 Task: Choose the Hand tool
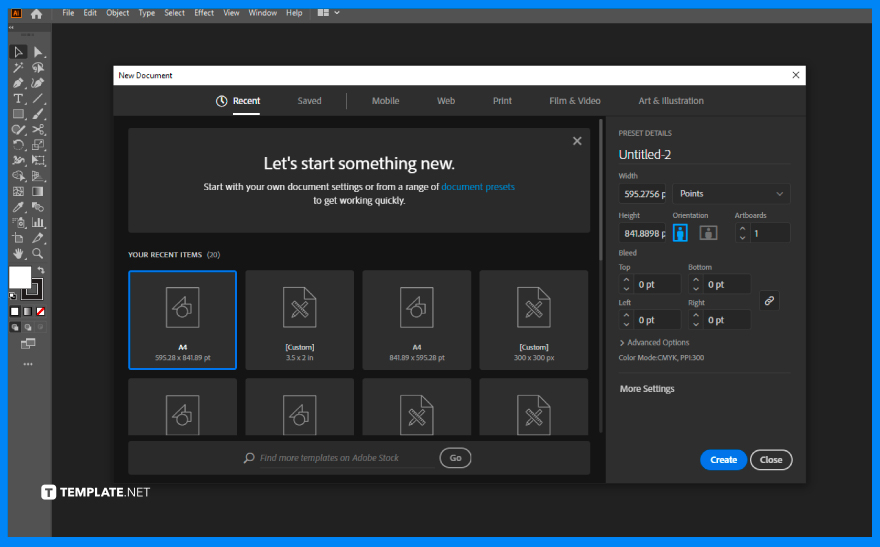[x=18, y=254]
